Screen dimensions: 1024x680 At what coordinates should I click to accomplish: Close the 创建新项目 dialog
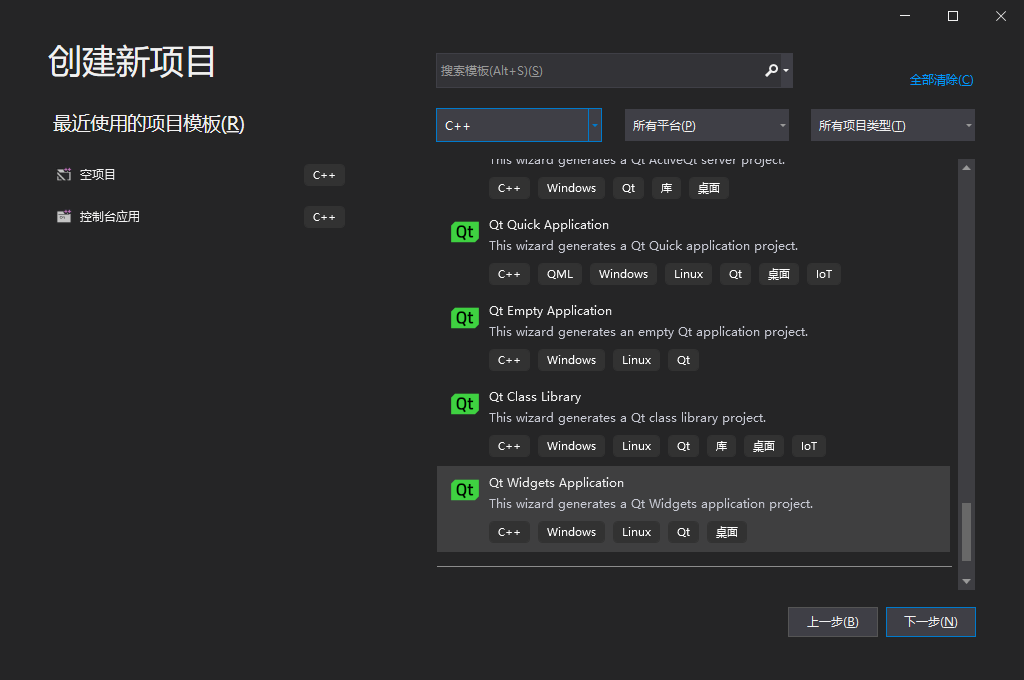1000,16
